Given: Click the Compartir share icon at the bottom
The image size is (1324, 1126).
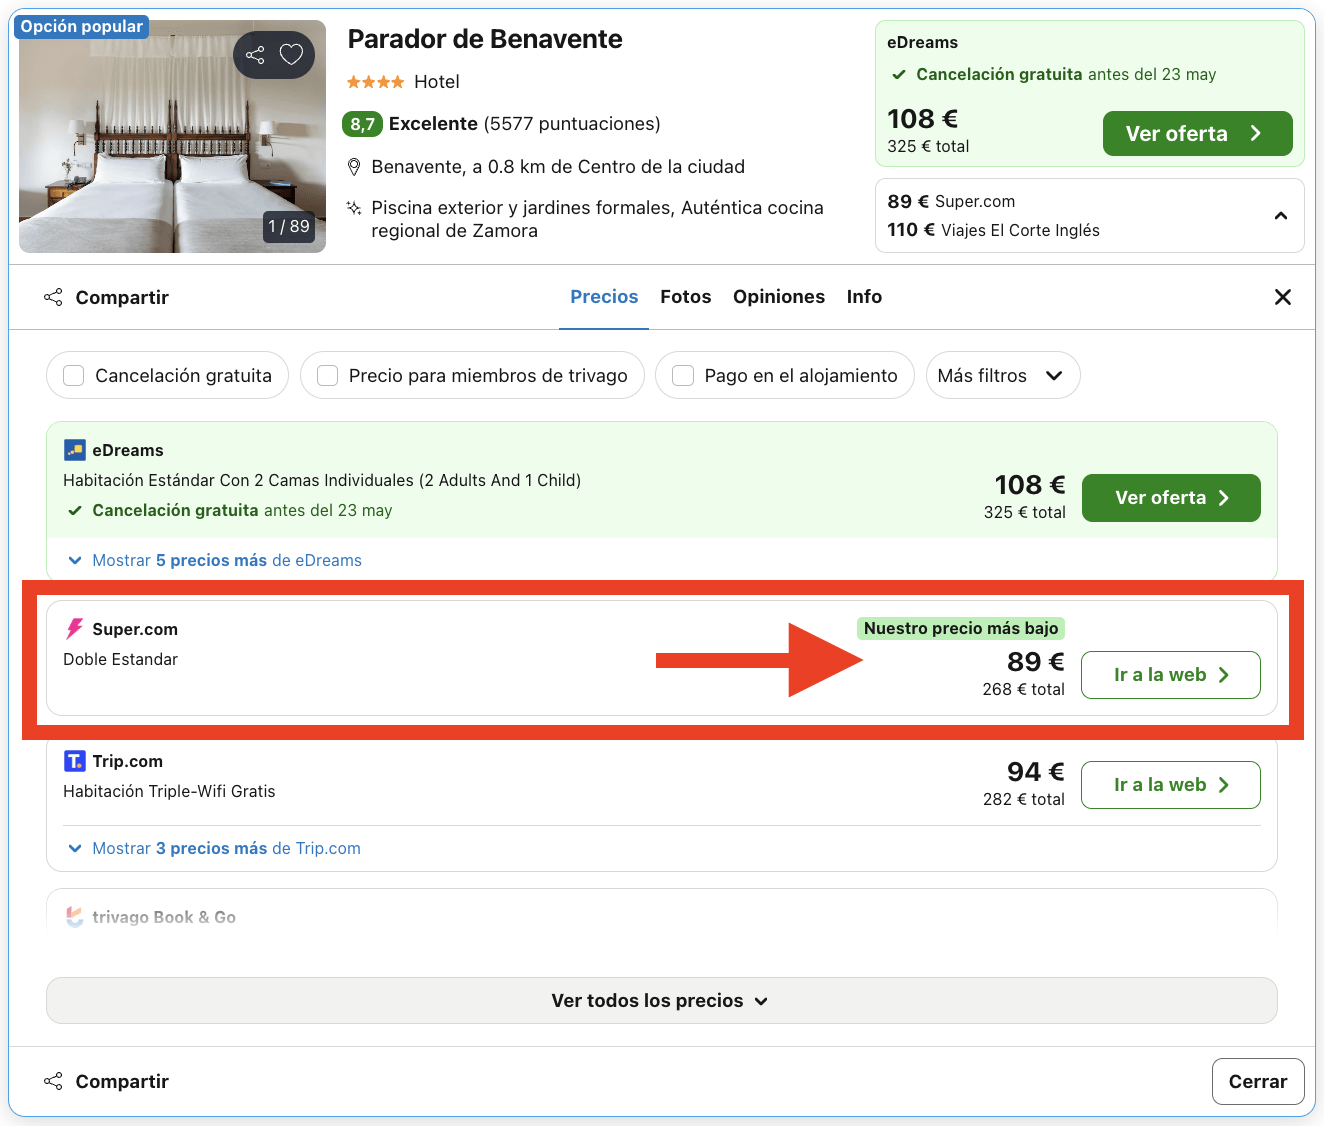Looking at the screenshot, I should click(x=53, y=1081).
